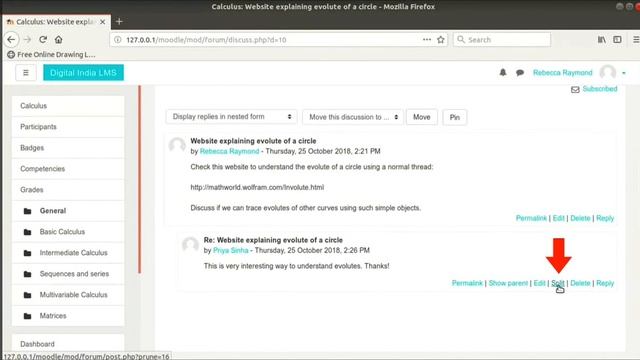The width and height of the screenshot is (640, 360).
Task: Edit Priya Sinha's reply
Action: click(539, 283)
